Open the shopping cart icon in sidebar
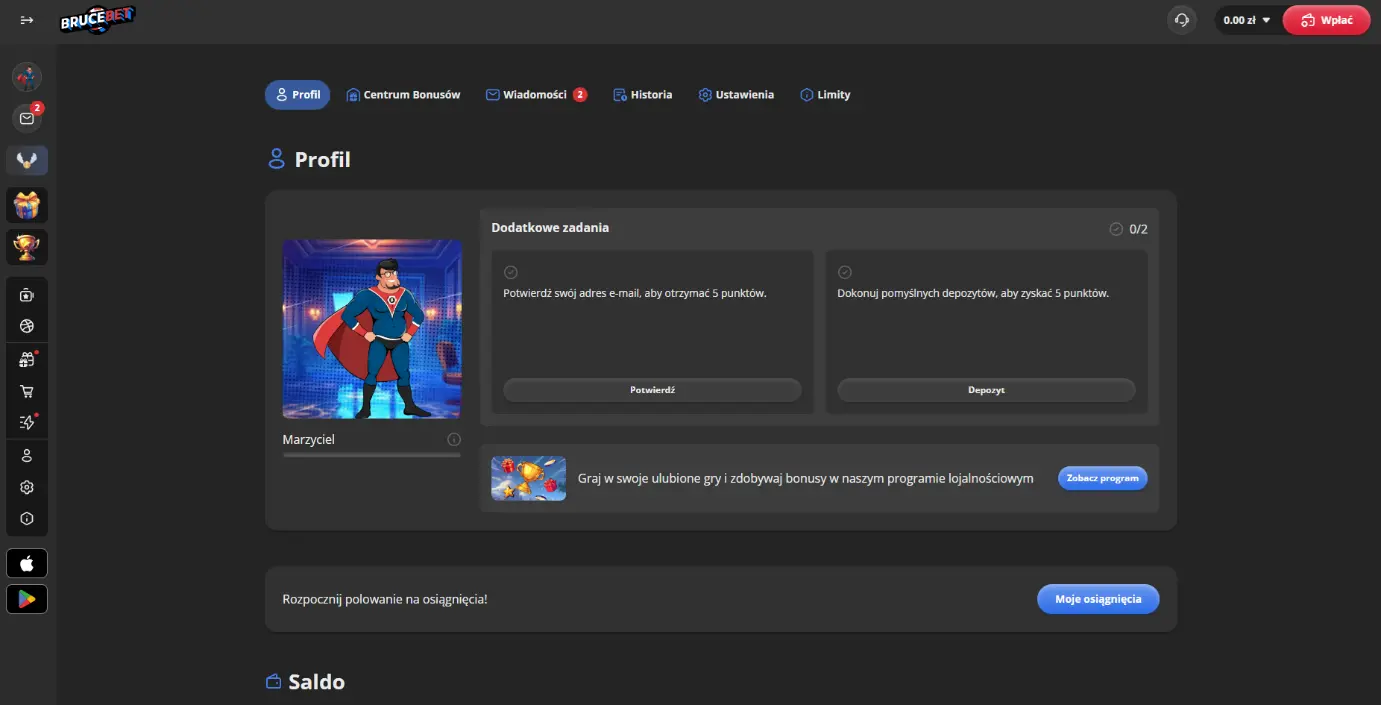 point(27,391)
